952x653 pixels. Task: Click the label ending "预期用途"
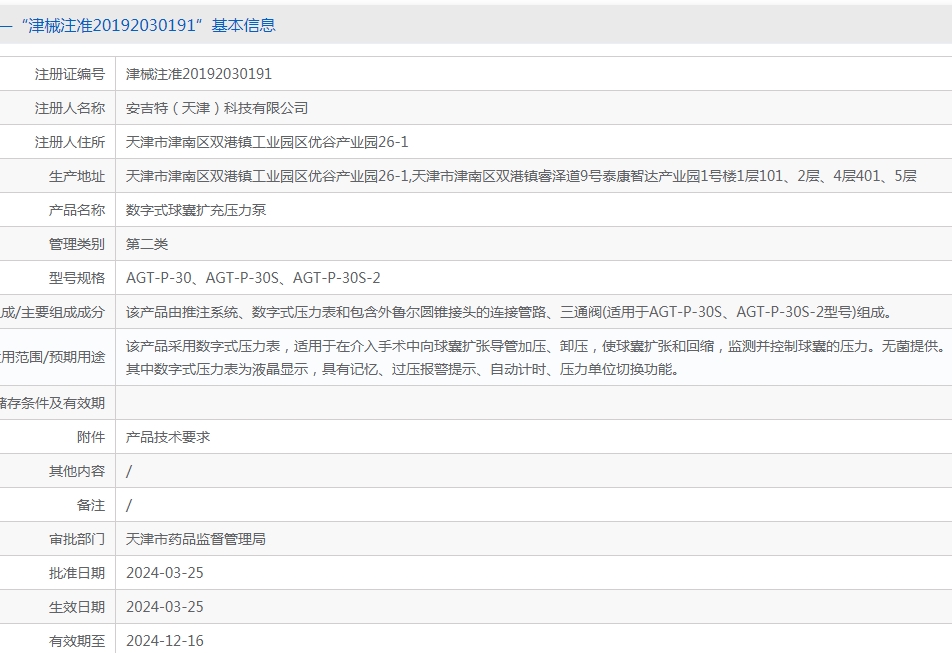coord(53,357)
